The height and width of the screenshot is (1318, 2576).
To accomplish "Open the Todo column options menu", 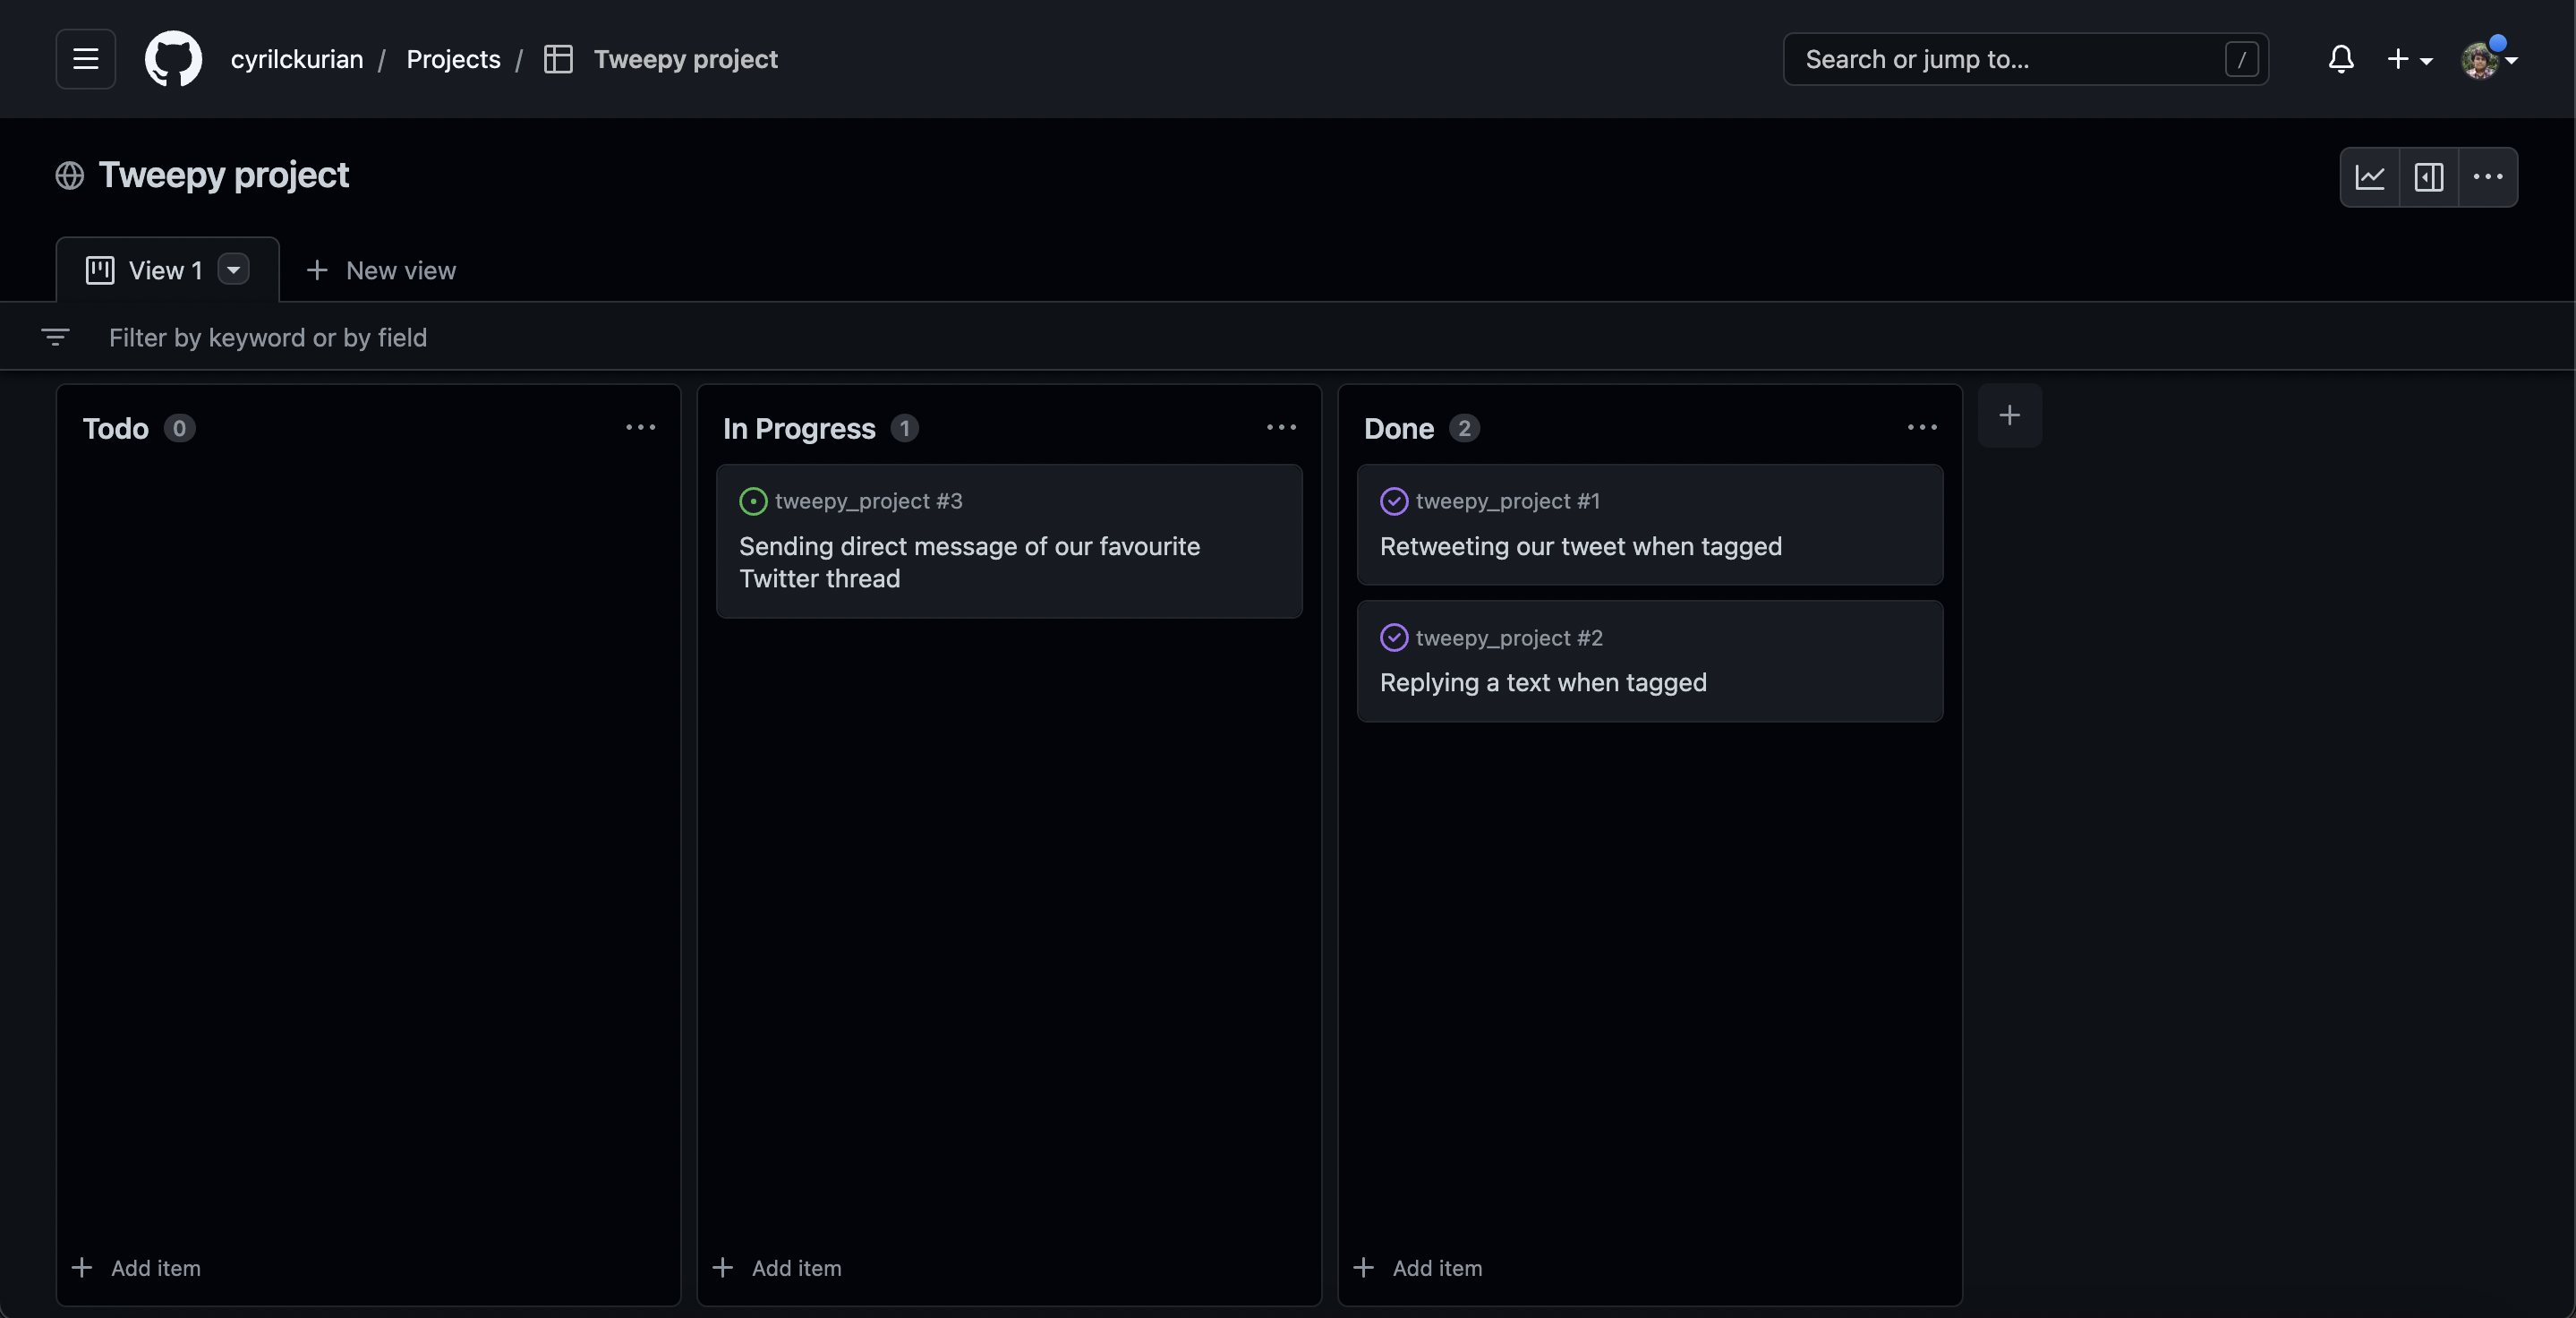I will click(640, 428).
